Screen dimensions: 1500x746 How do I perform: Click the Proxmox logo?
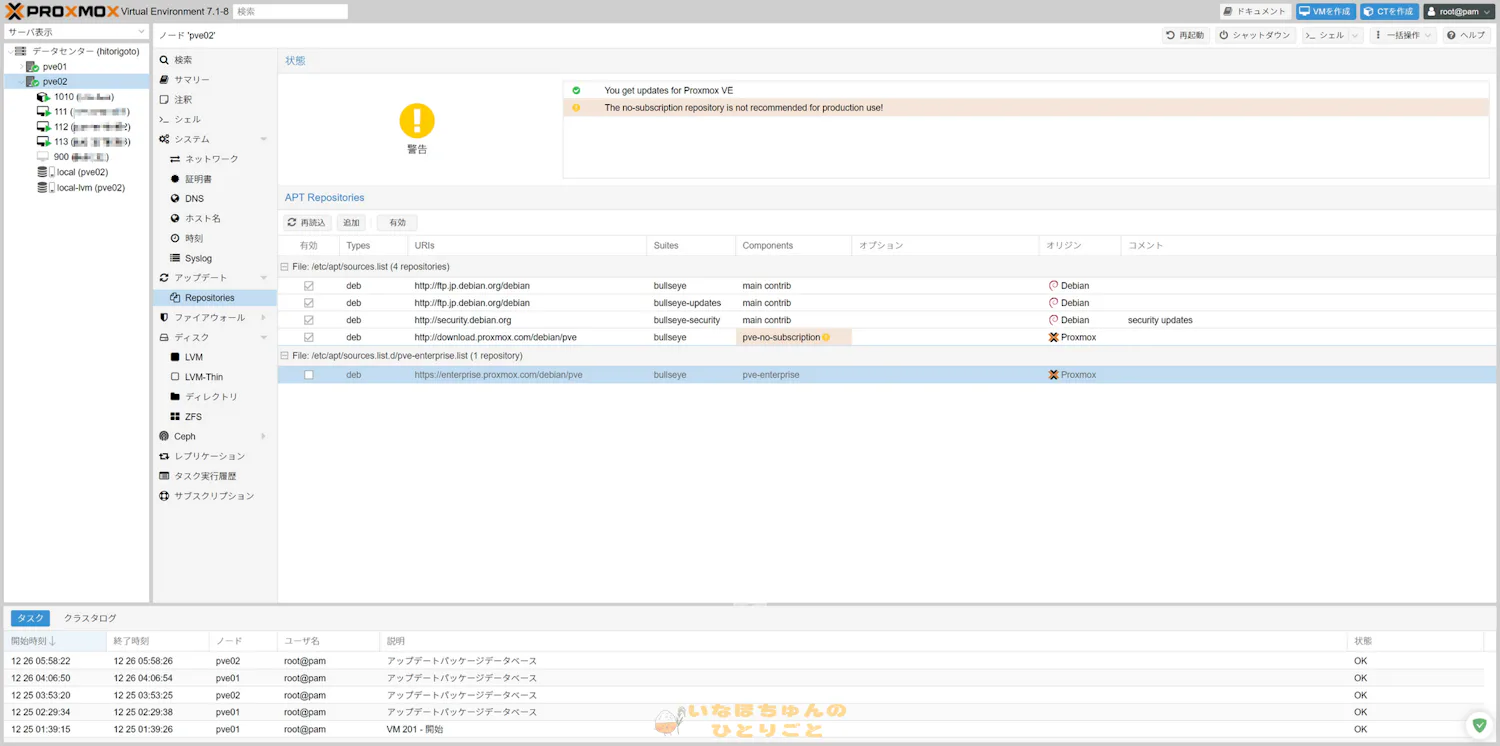click(x=63, y=11)
